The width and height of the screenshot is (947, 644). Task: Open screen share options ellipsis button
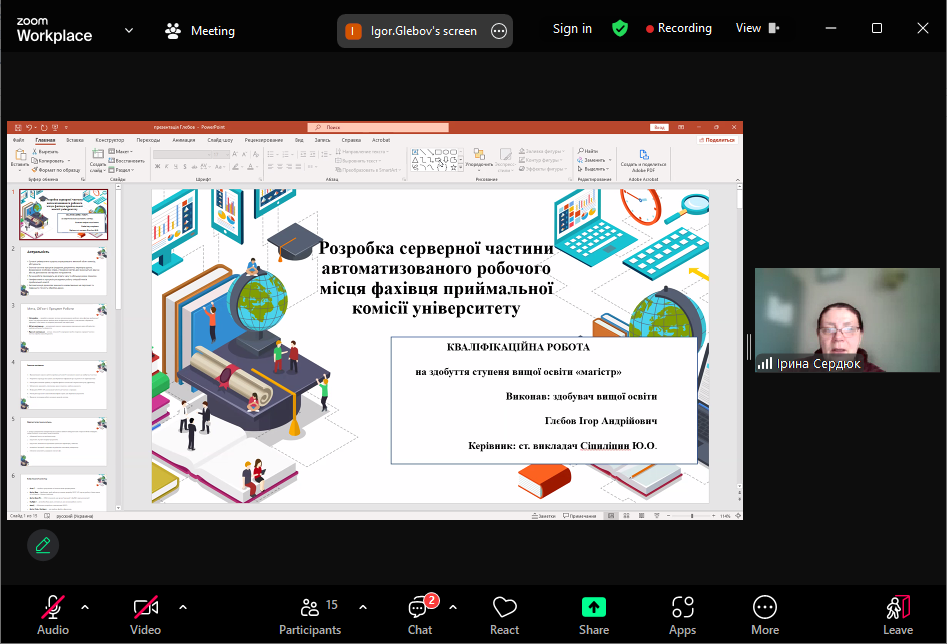499,31
